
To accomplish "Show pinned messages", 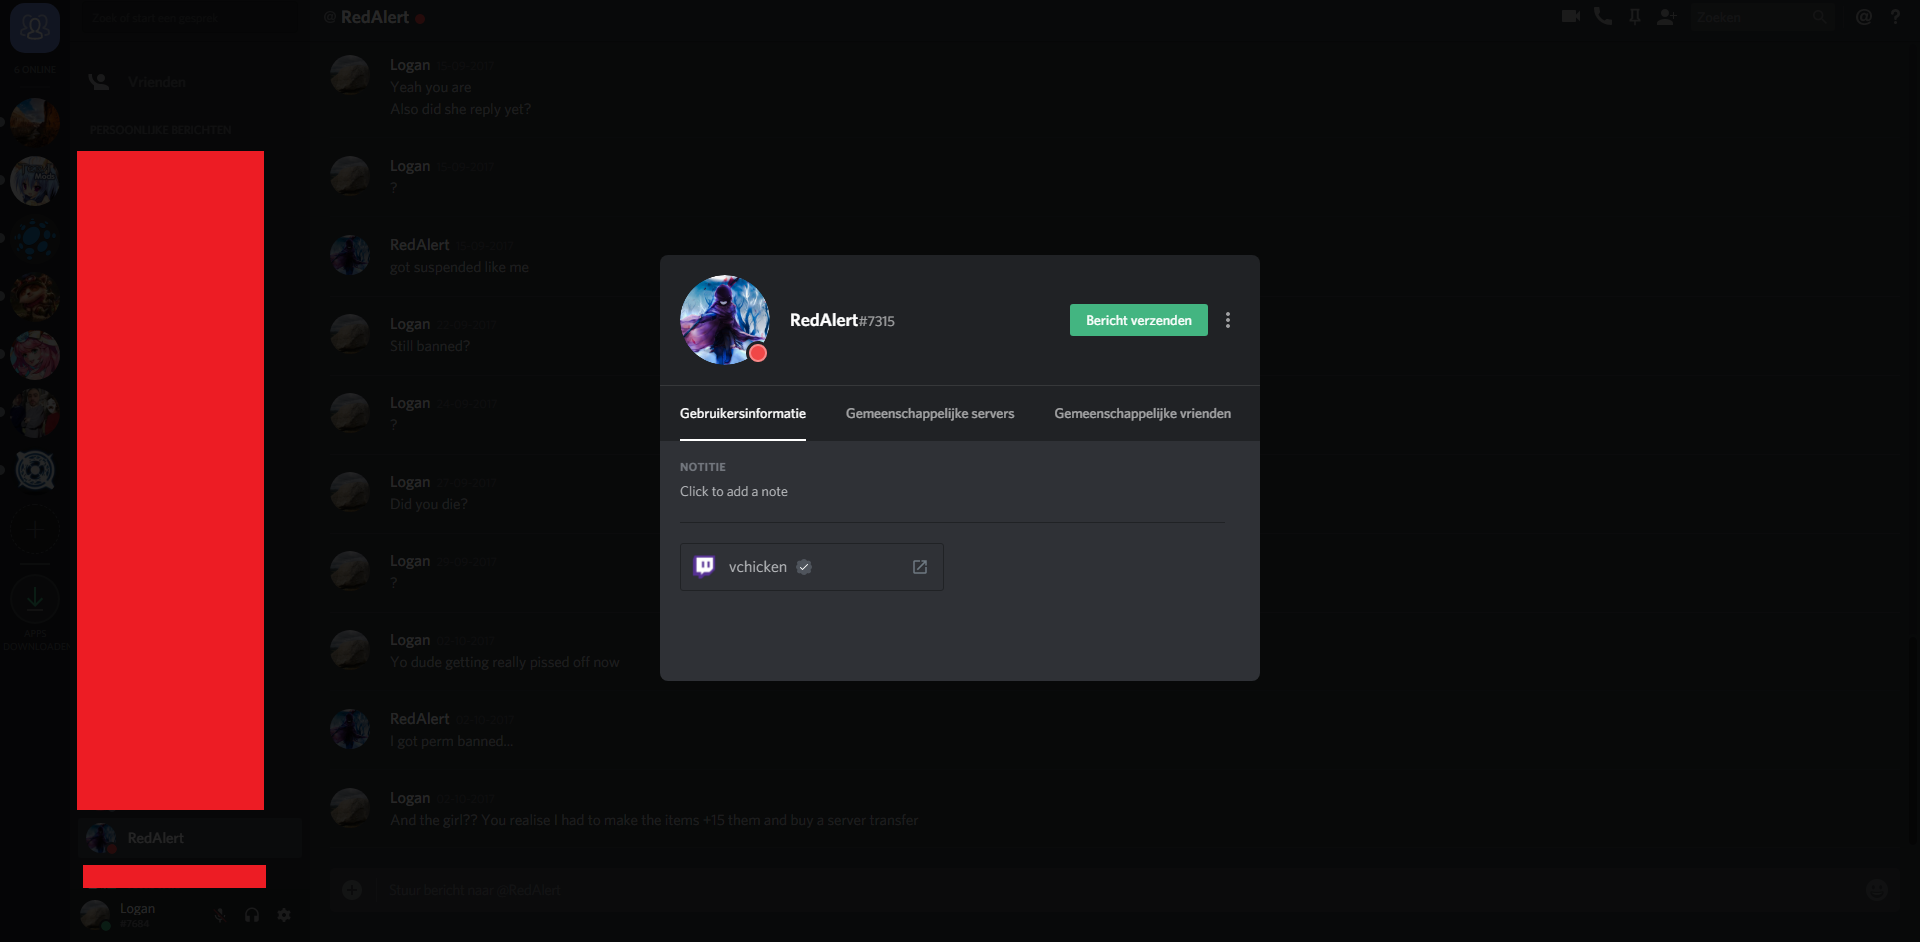I will click(1635, 17).
